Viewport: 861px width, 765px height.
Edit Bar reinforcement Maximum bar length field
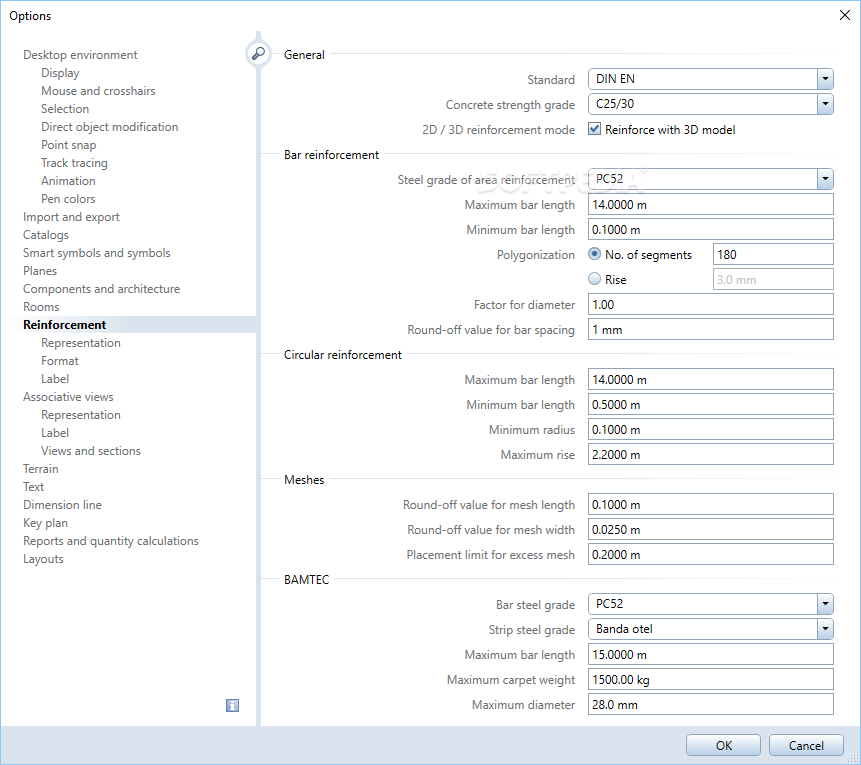[711, 204]
